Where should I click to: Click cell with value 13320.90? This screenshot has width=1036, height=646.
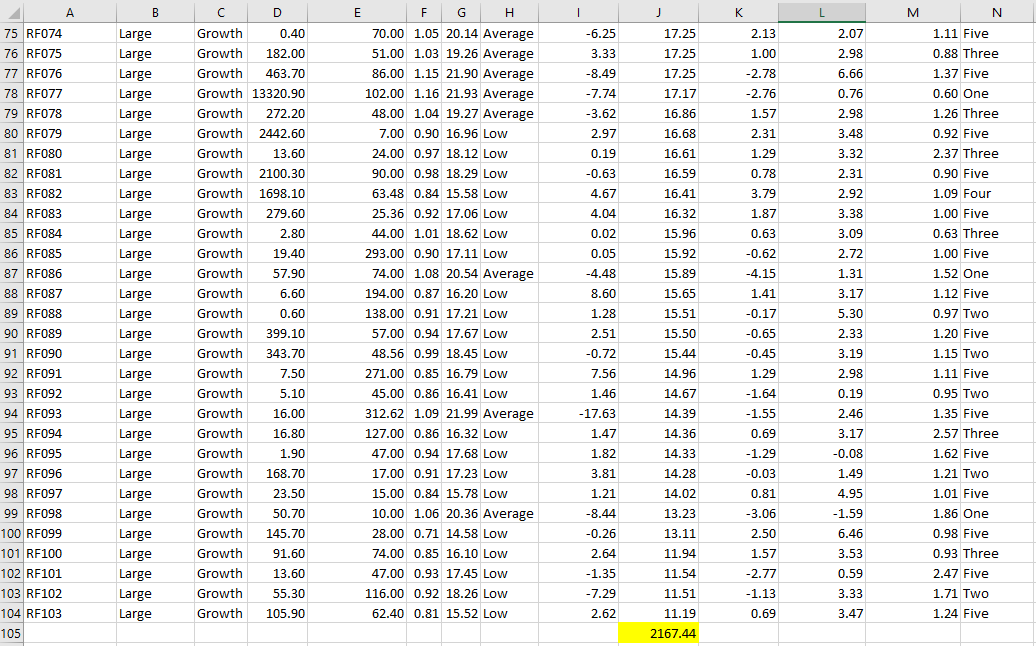point(278,94)
